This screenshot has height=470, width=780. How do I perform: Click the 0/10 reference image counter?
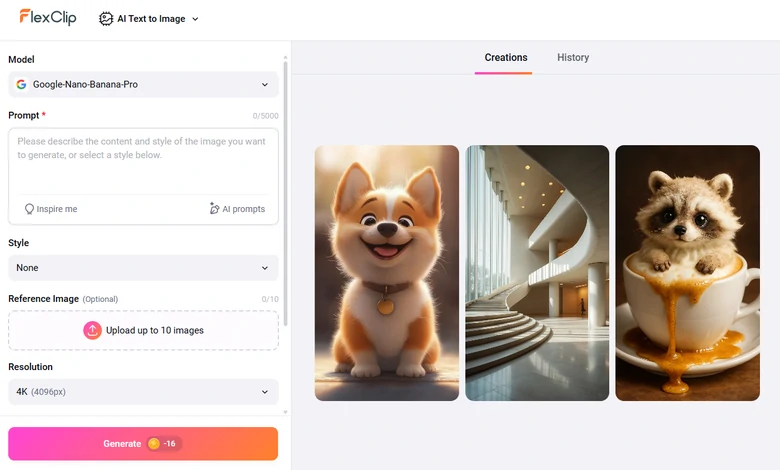[270, 299]
